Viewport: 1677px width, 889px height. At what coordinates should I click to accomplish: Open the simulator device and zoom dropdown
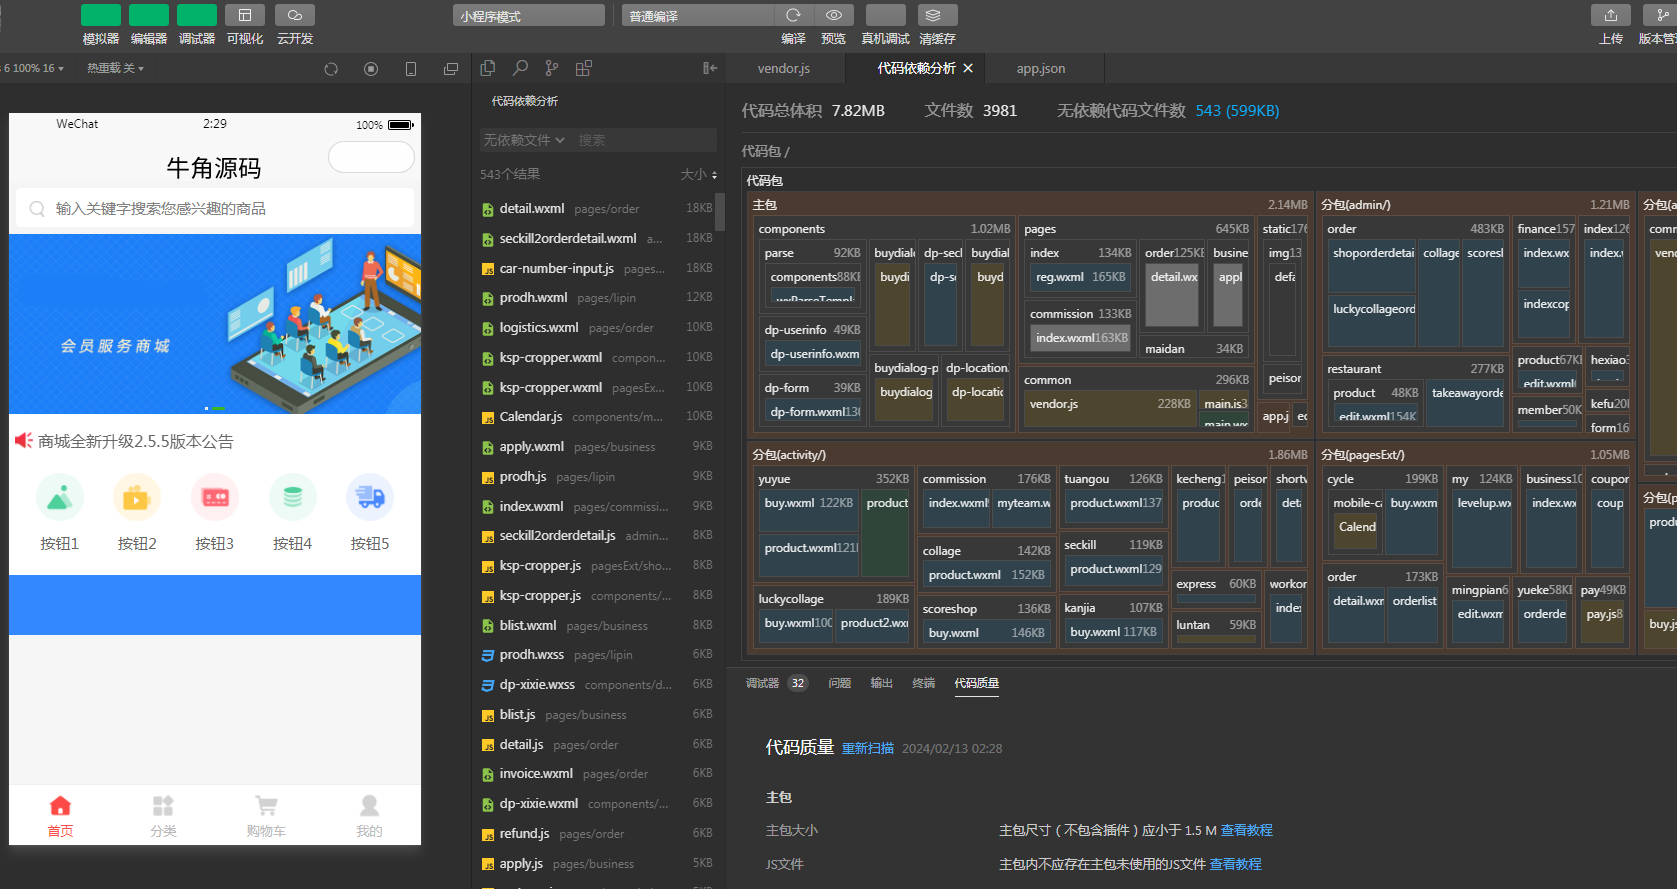tap(34, 68)
